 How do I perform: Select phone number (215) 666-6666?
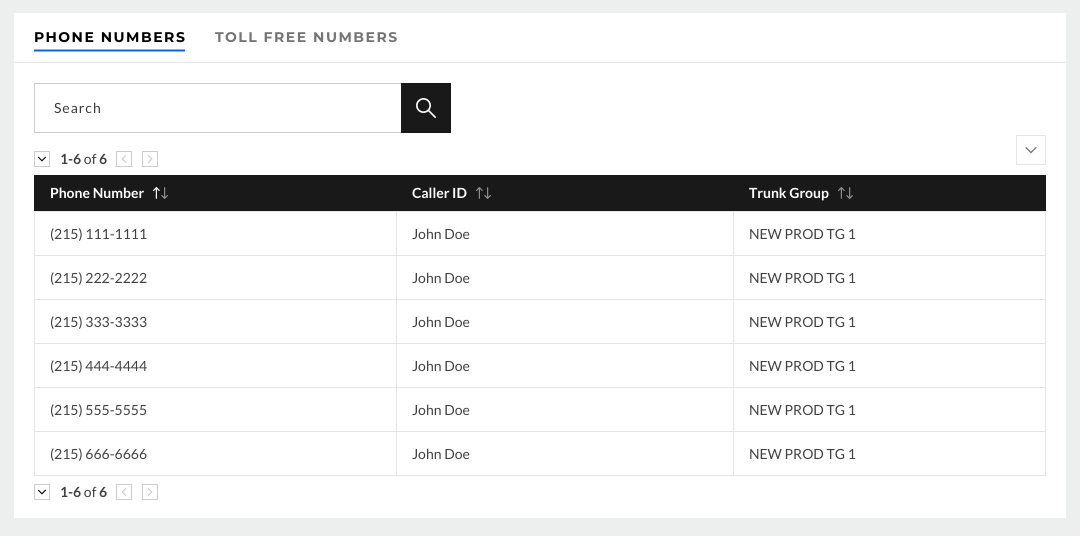pyautogui.click(x=98, y=455)
